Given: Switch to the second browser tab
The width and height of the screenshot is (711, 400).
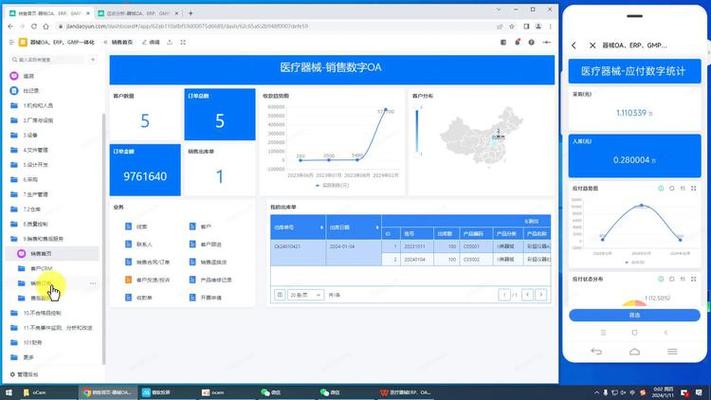Looking at the screenshot, I should 138,14.
